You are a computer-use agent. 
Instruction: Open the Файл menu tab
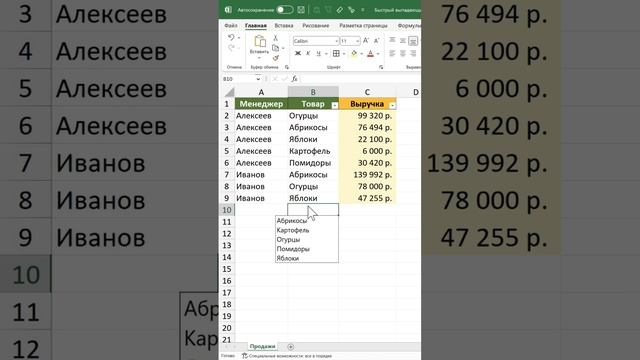[x=231, y=25]
